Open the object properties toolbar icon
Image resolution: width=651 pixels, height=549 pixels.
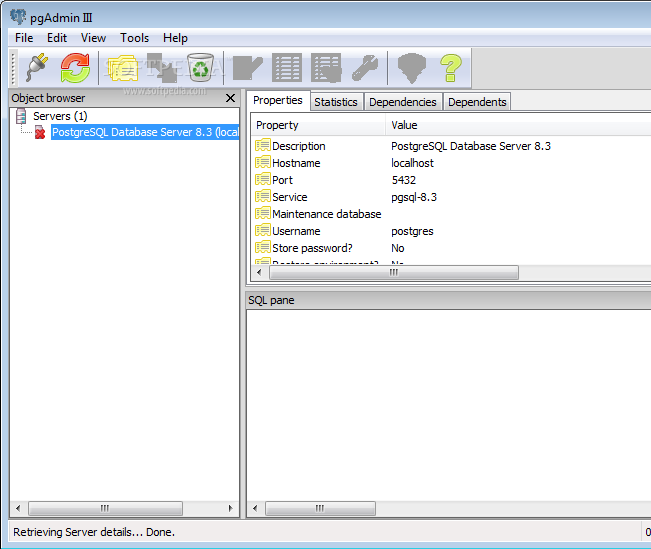[122, 68]
